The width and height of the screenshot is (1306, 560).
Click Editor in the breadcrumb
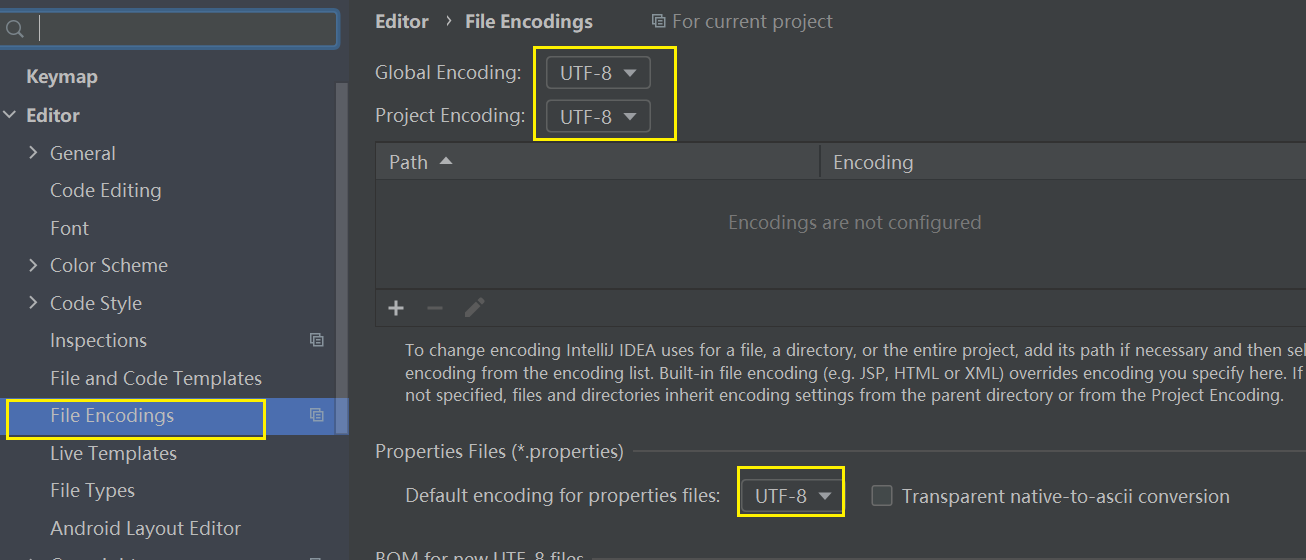(x=401, y=21)
